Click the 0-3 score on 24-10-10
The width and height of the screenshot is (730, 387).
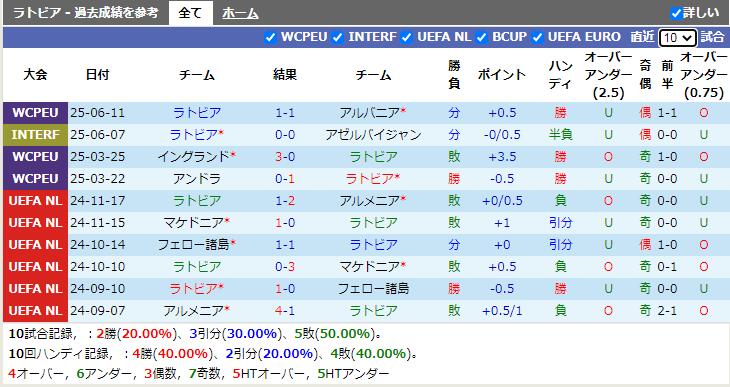285,267
